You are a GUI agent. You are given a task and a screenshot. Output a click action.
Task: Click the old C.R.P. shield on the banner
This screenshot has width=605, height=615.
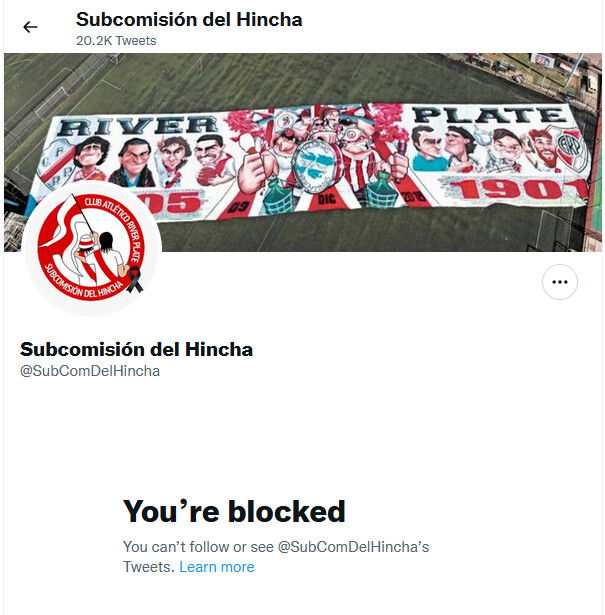click(x=56, y=162)
